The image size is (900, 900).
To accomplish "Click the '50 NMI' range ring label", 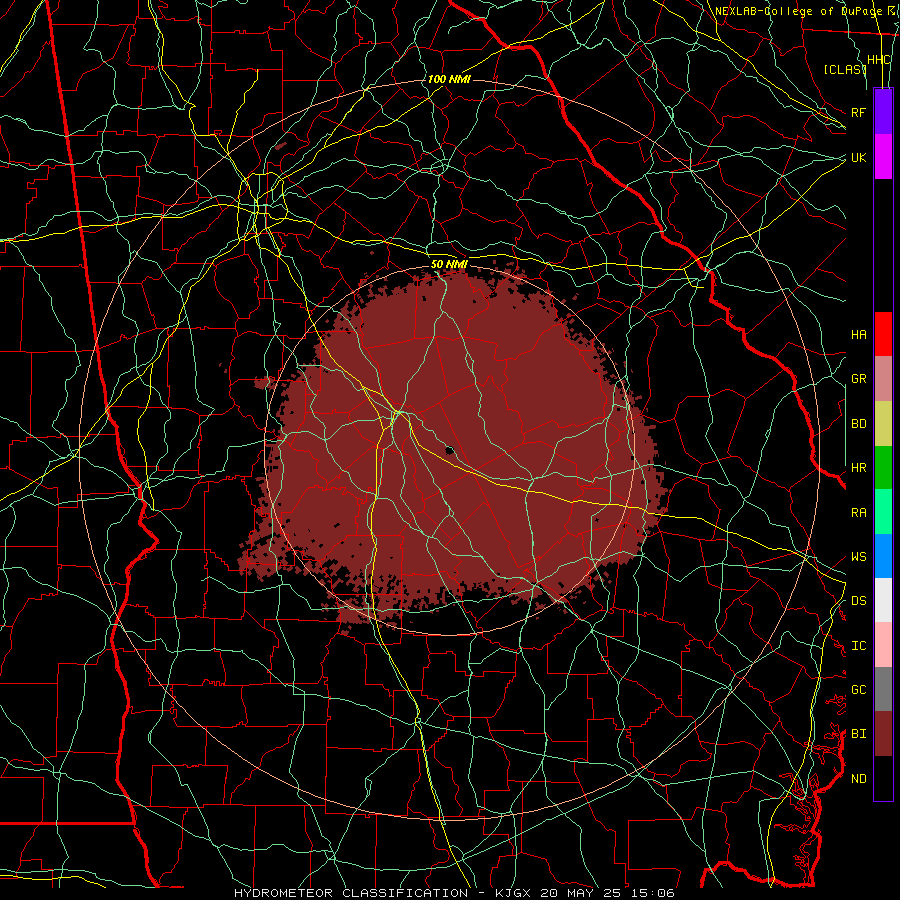I will pos(449,264).
